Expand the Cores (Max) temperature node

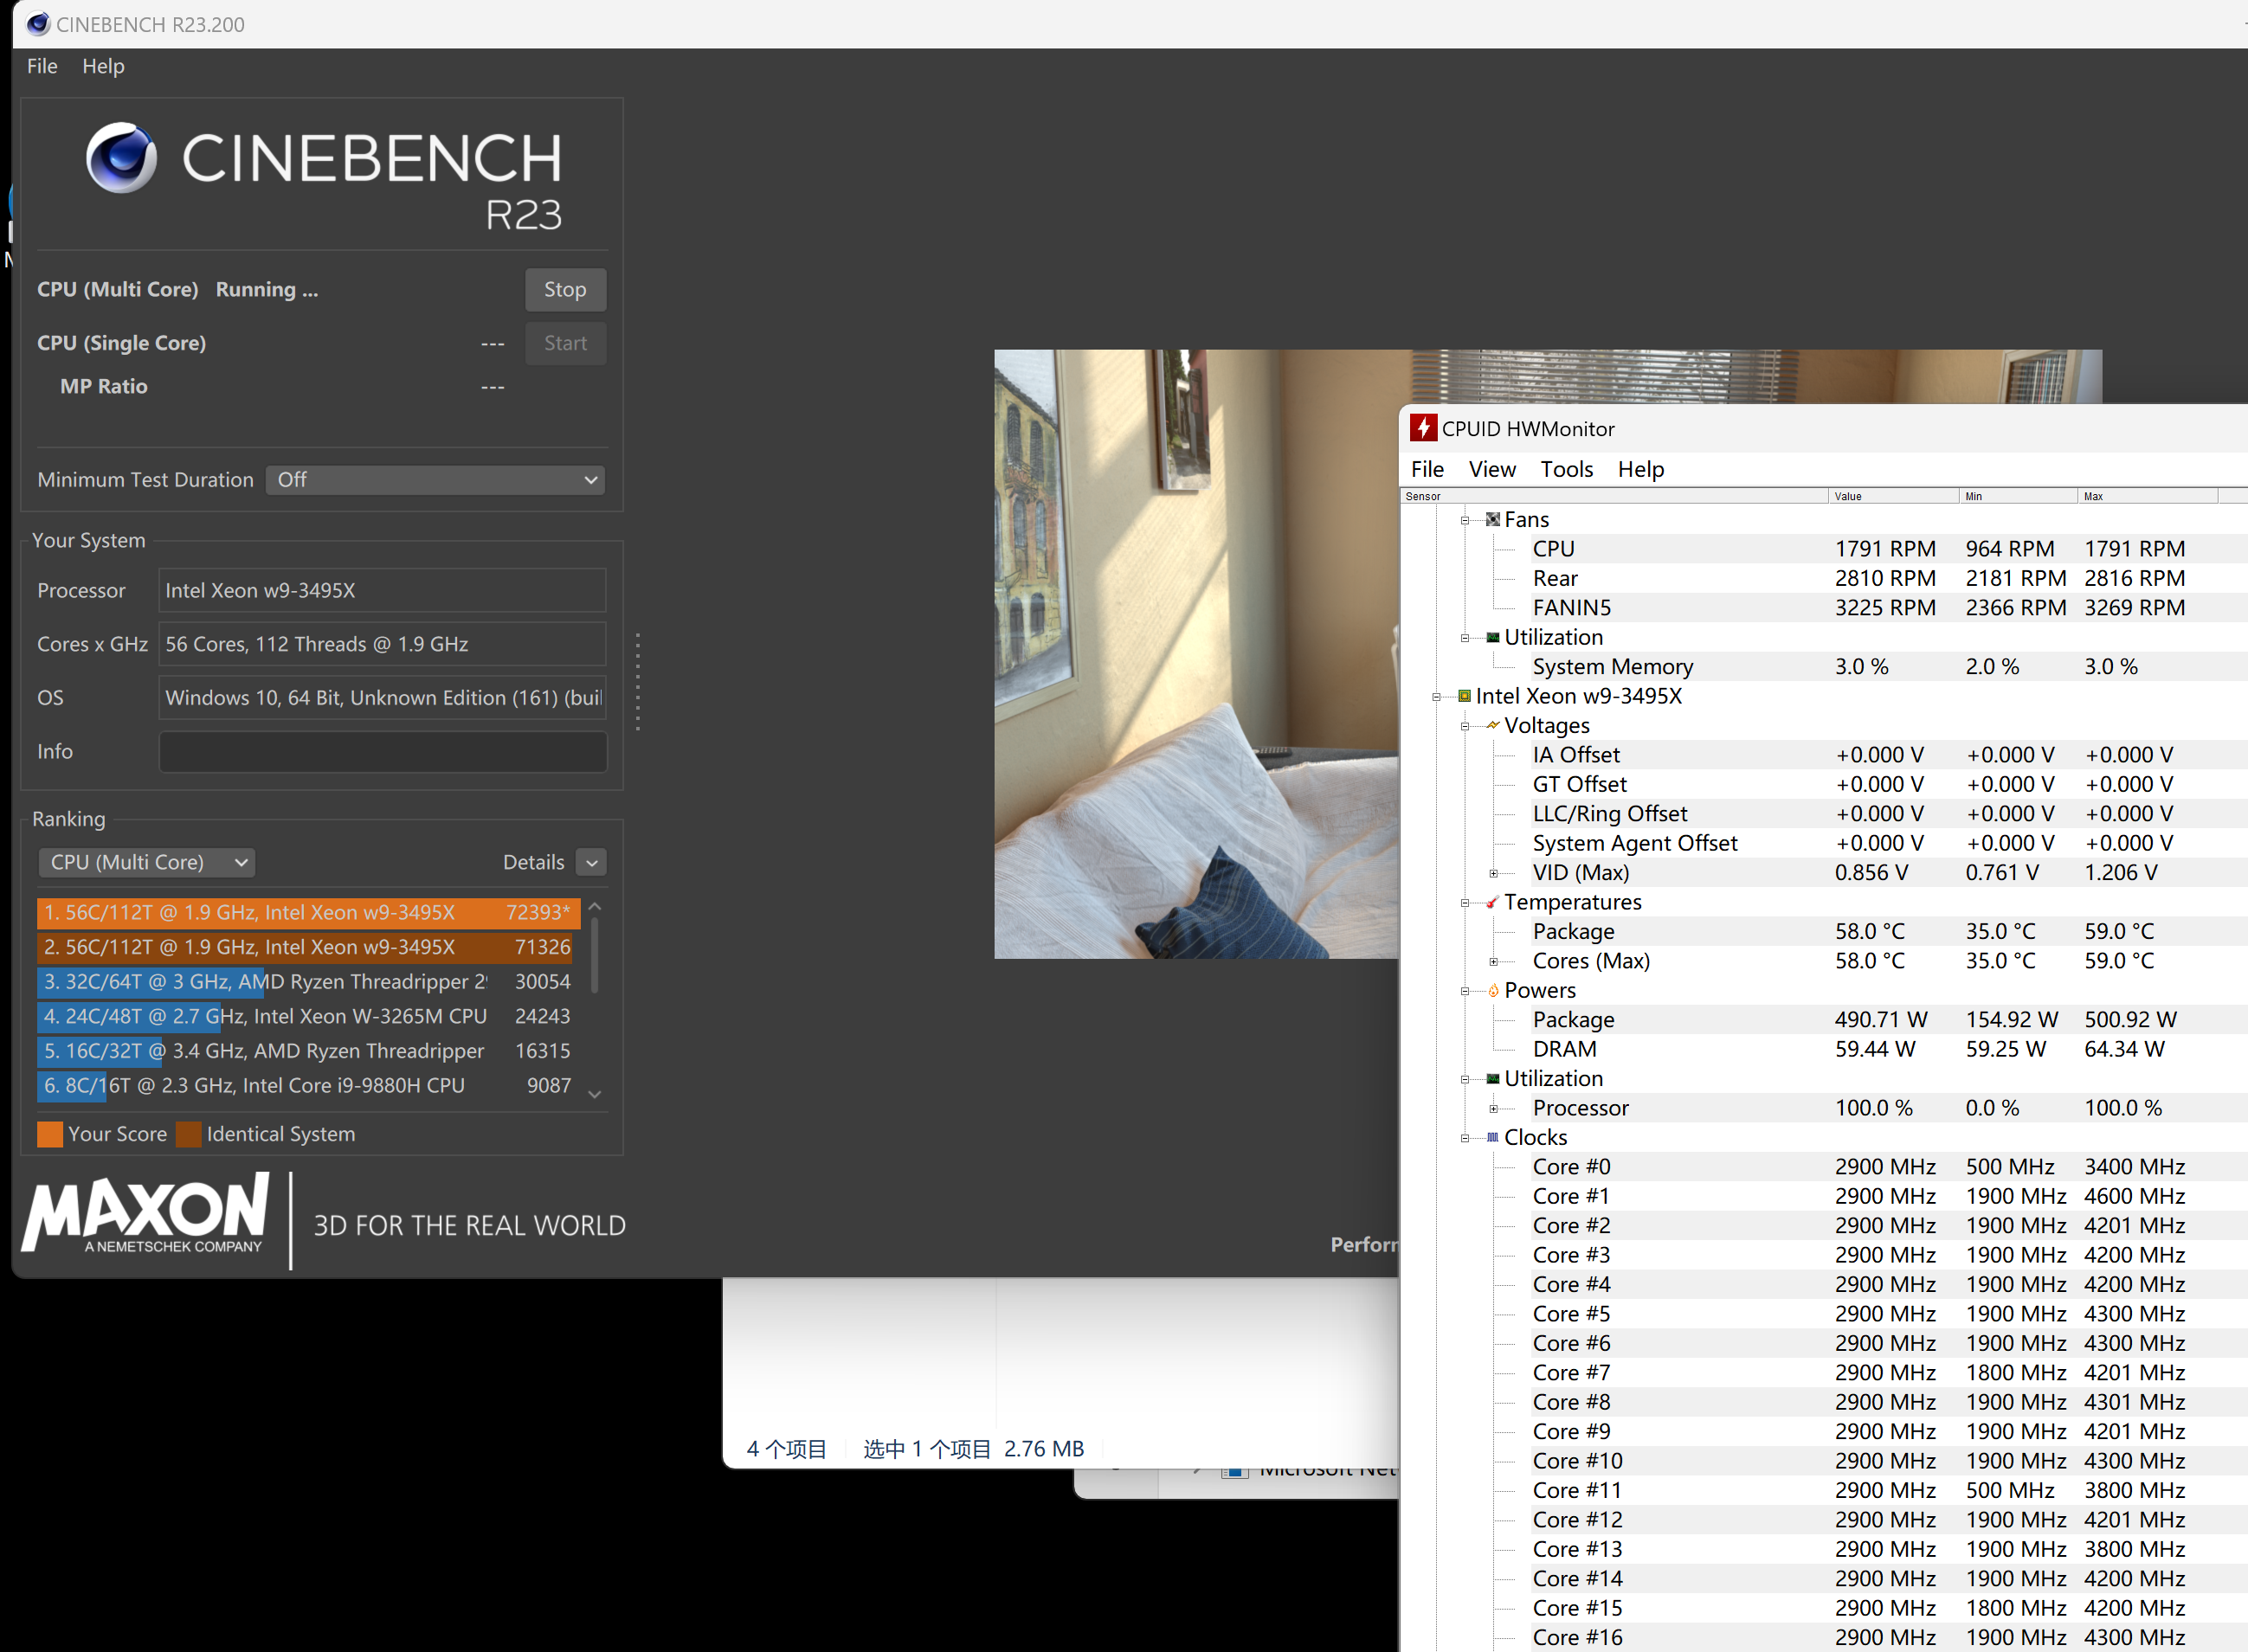pyautogui.click(x=1494, y=961)
